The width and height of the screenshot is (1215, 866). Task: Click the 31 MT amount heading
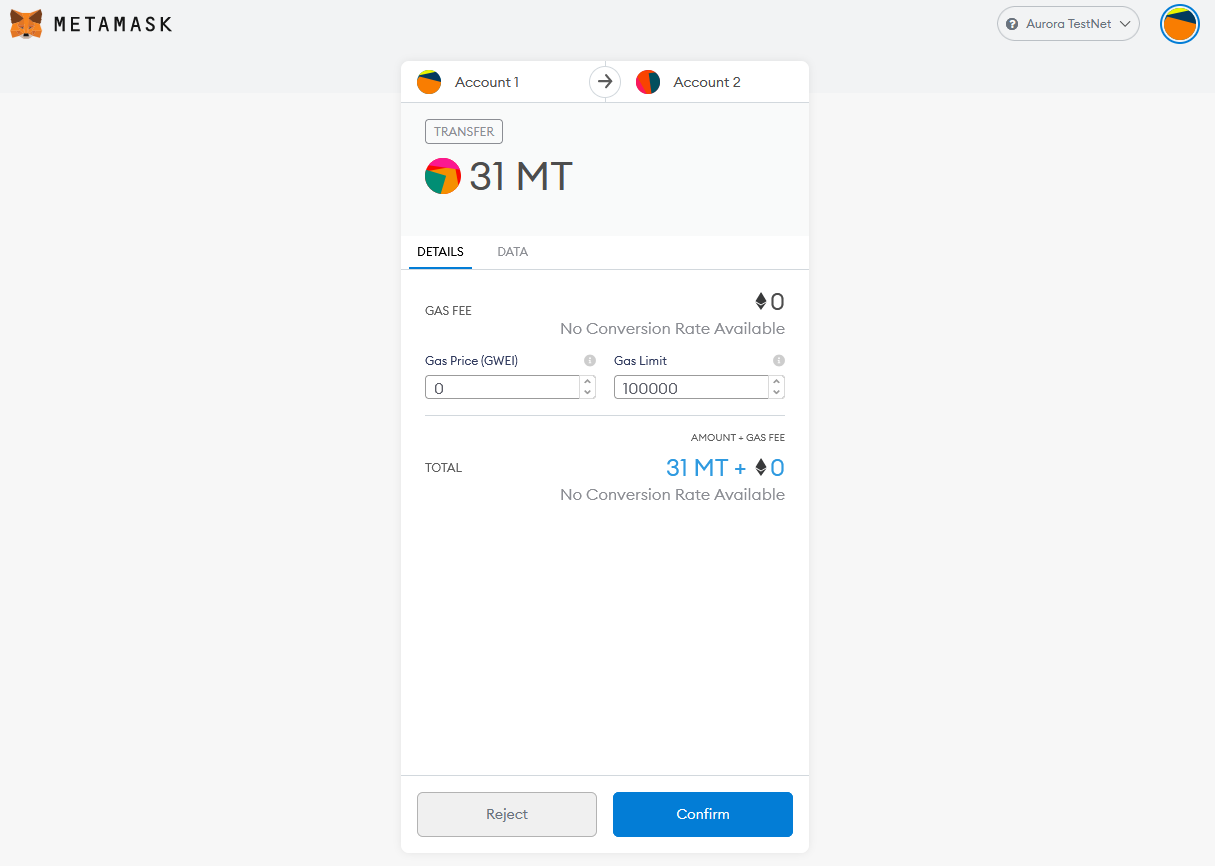pos(521,177)
